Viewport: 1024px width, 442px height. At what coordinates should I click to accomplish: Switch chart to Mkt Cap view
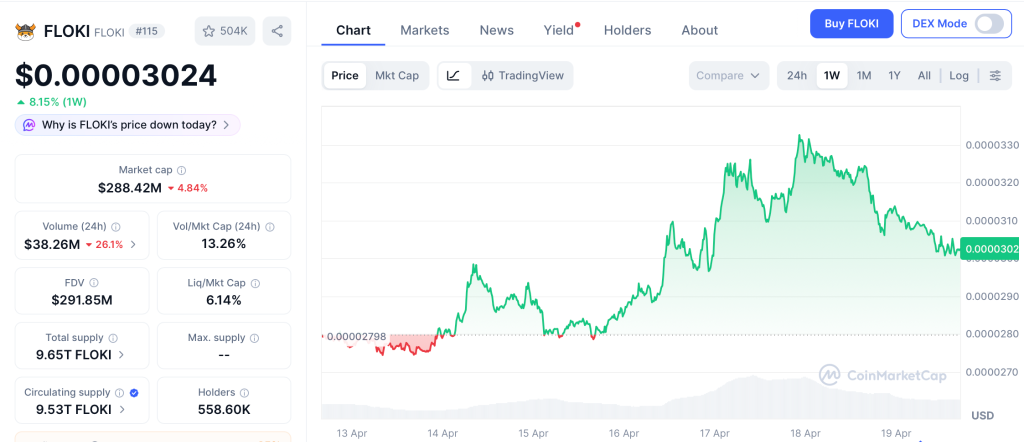tap(397, 76)
